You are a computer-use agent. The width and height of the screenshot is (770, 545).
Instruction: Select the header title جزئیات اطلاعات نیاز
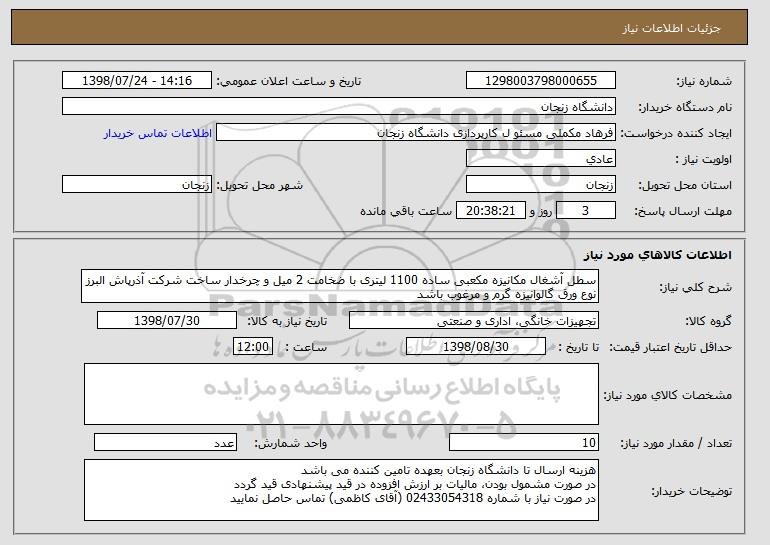pos(671,28)
